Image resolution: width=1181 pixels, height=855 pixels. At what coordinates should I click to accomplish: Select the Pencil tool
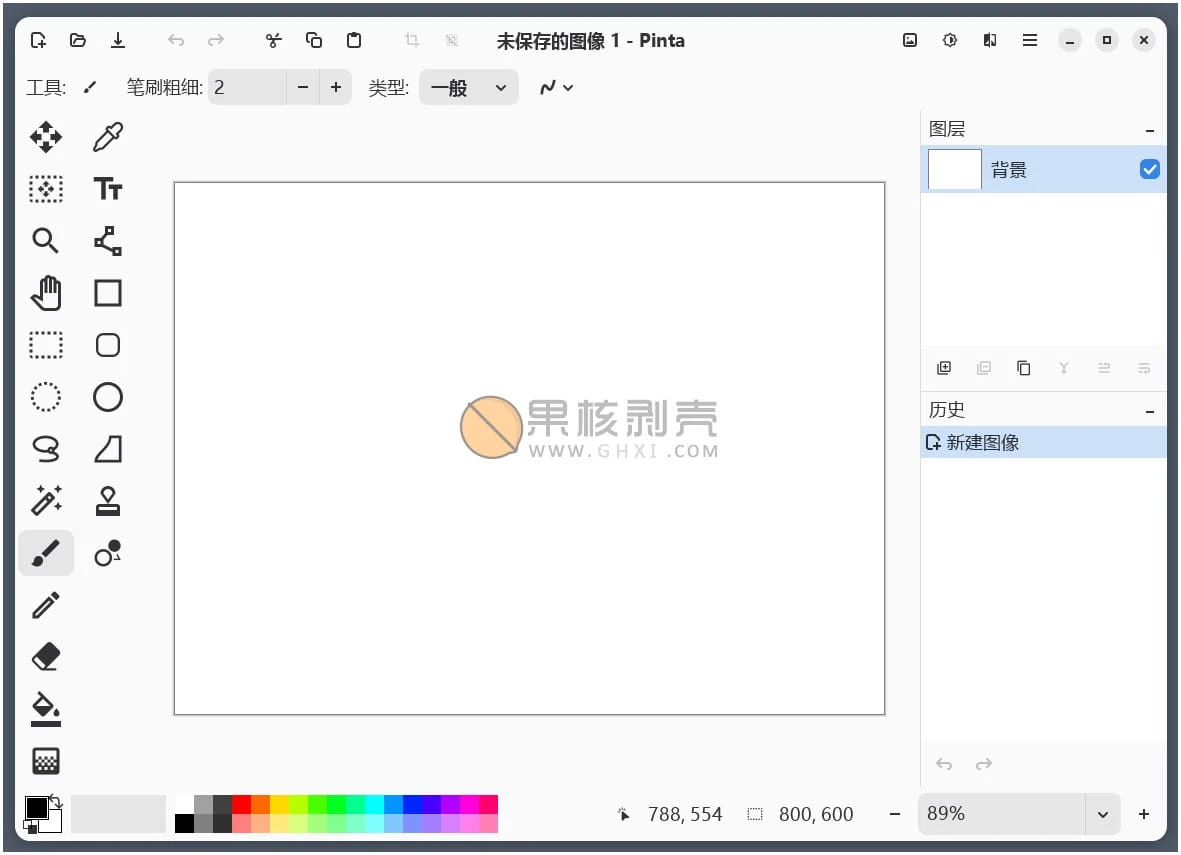[x=45, y=604]
